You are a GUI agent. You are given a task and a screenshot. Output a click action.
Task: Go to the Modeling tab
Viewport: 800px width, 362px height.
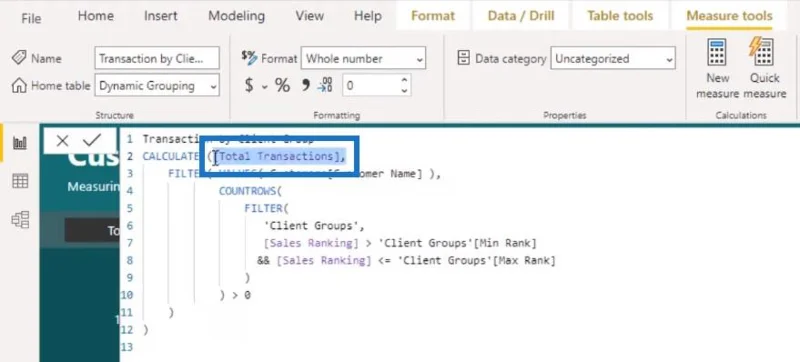pos(236,16)
